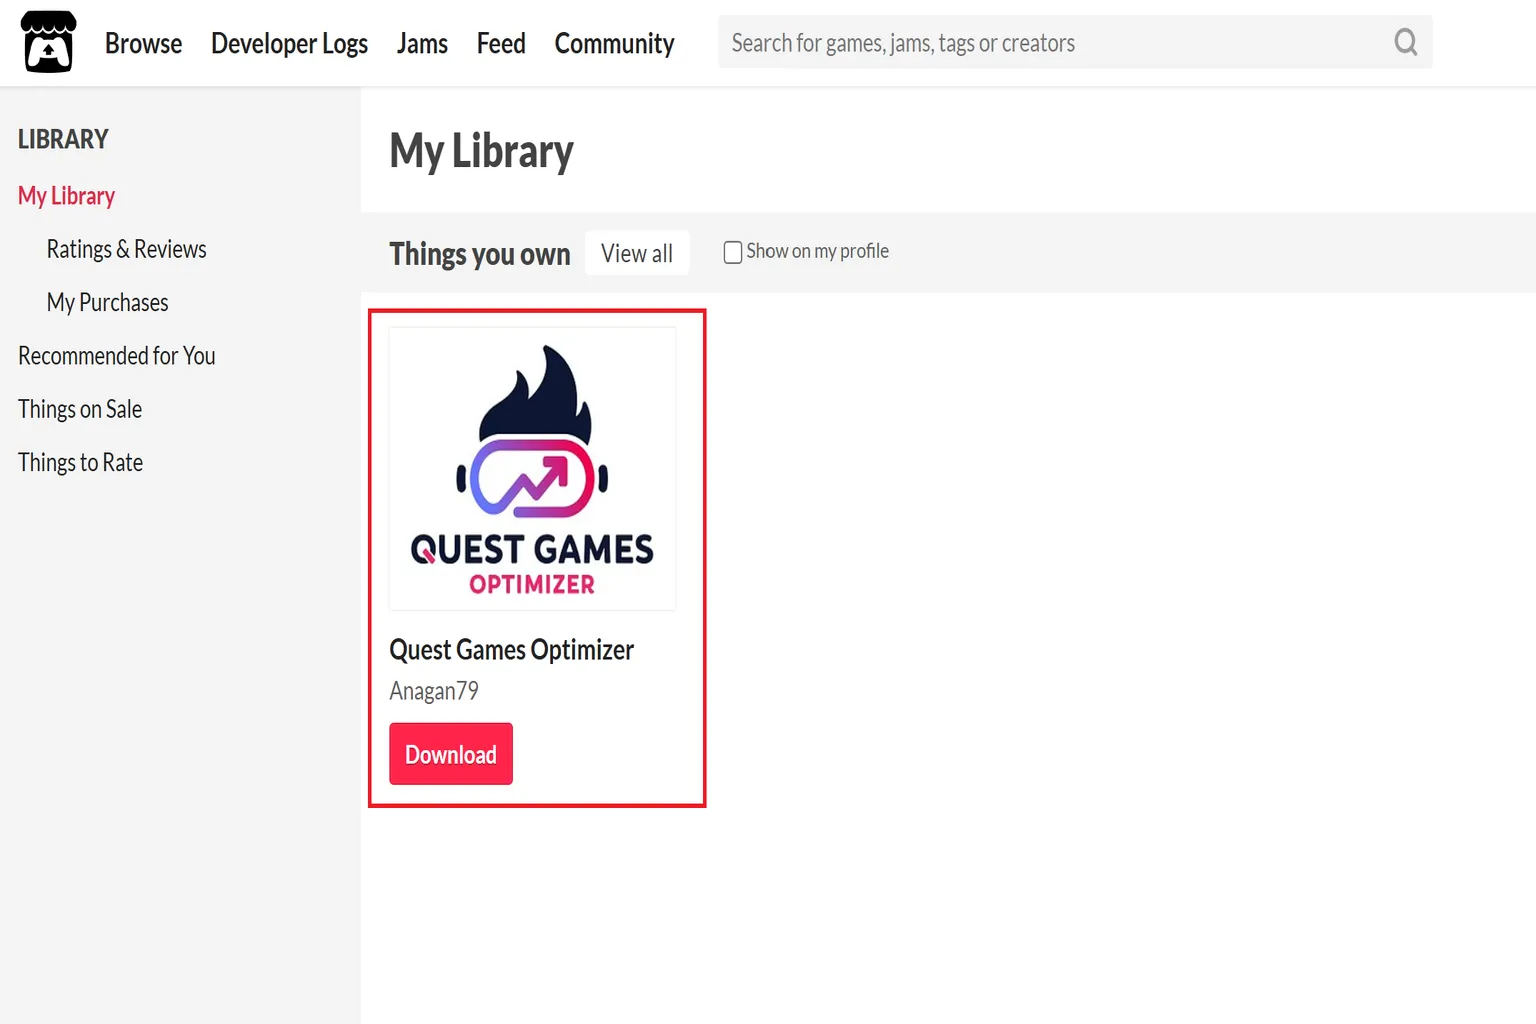Open the Quest Games Optimizer page
This screenshot has width=1536, height=1024.
(511, 649)
